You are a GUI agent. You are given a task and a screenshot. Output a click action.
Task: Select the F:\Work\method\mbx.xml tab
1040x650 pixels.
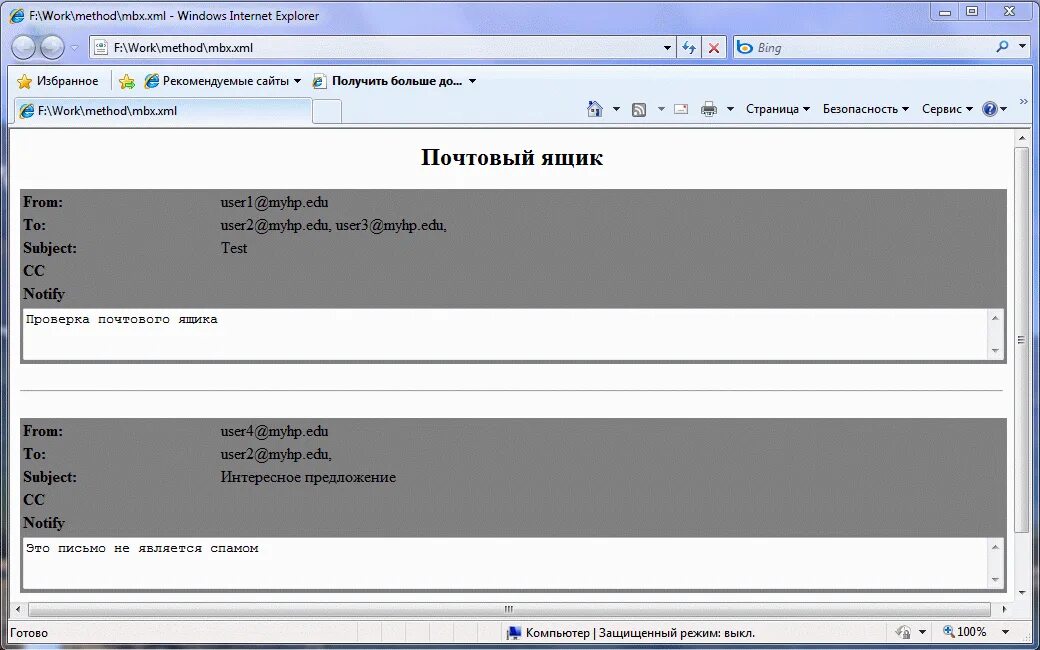click(x=162, y=111)
